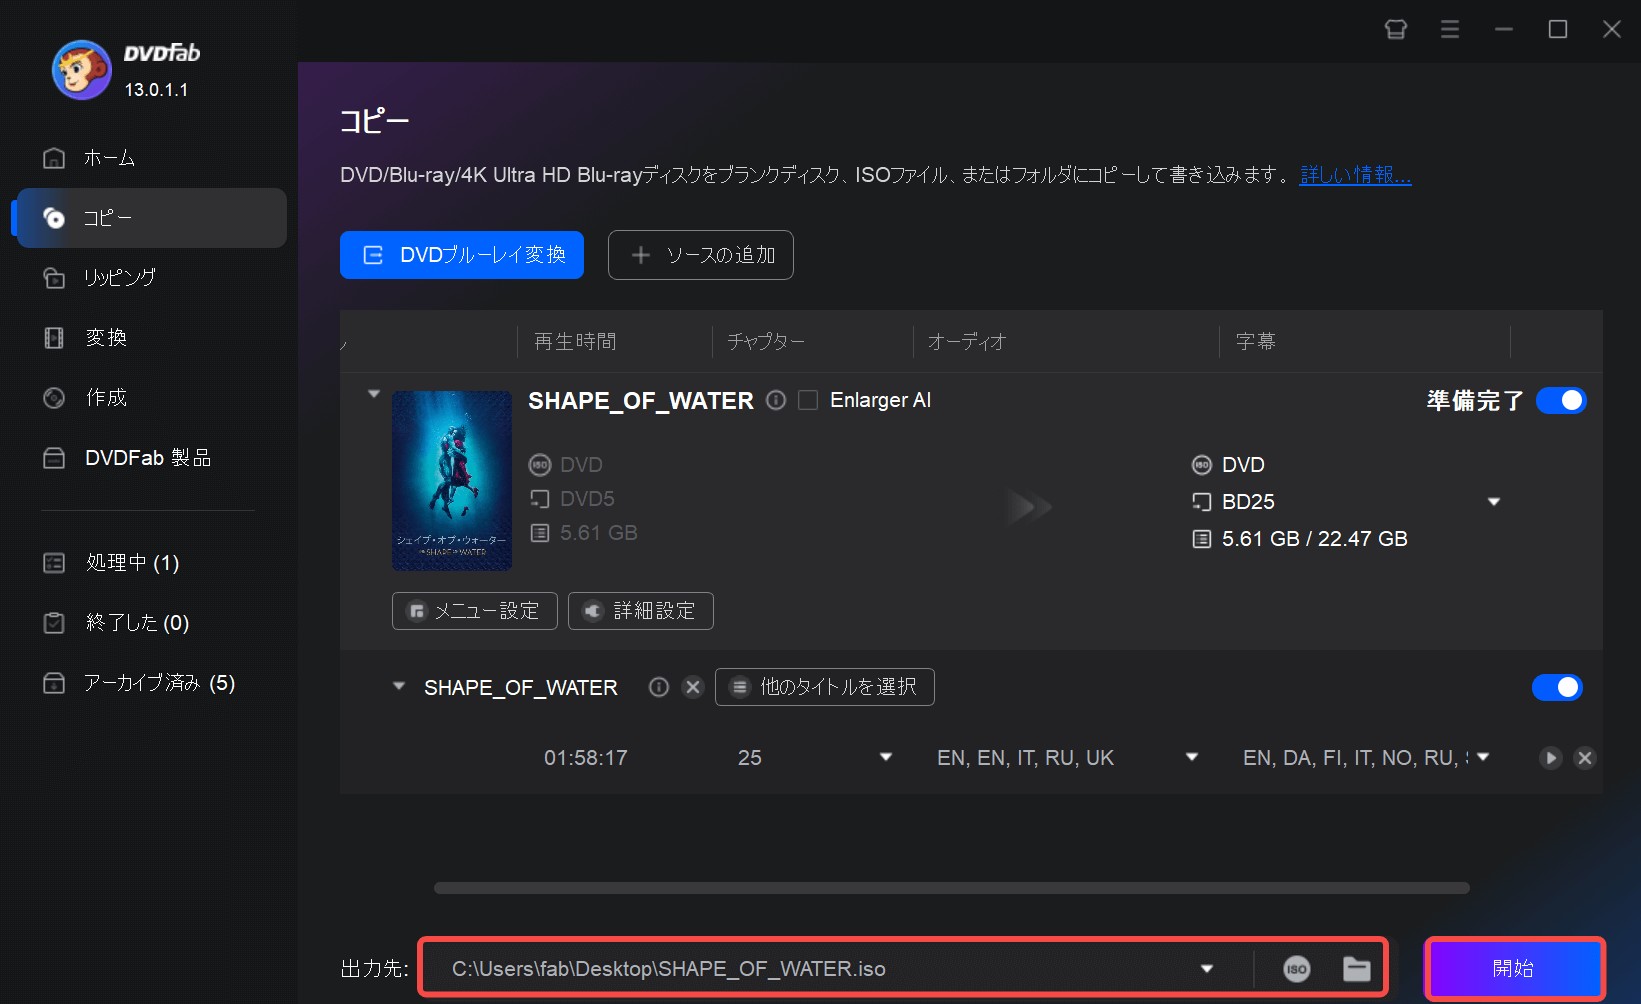Click the source DVD5 icon

pyautogui.click(x=540, y=499)
